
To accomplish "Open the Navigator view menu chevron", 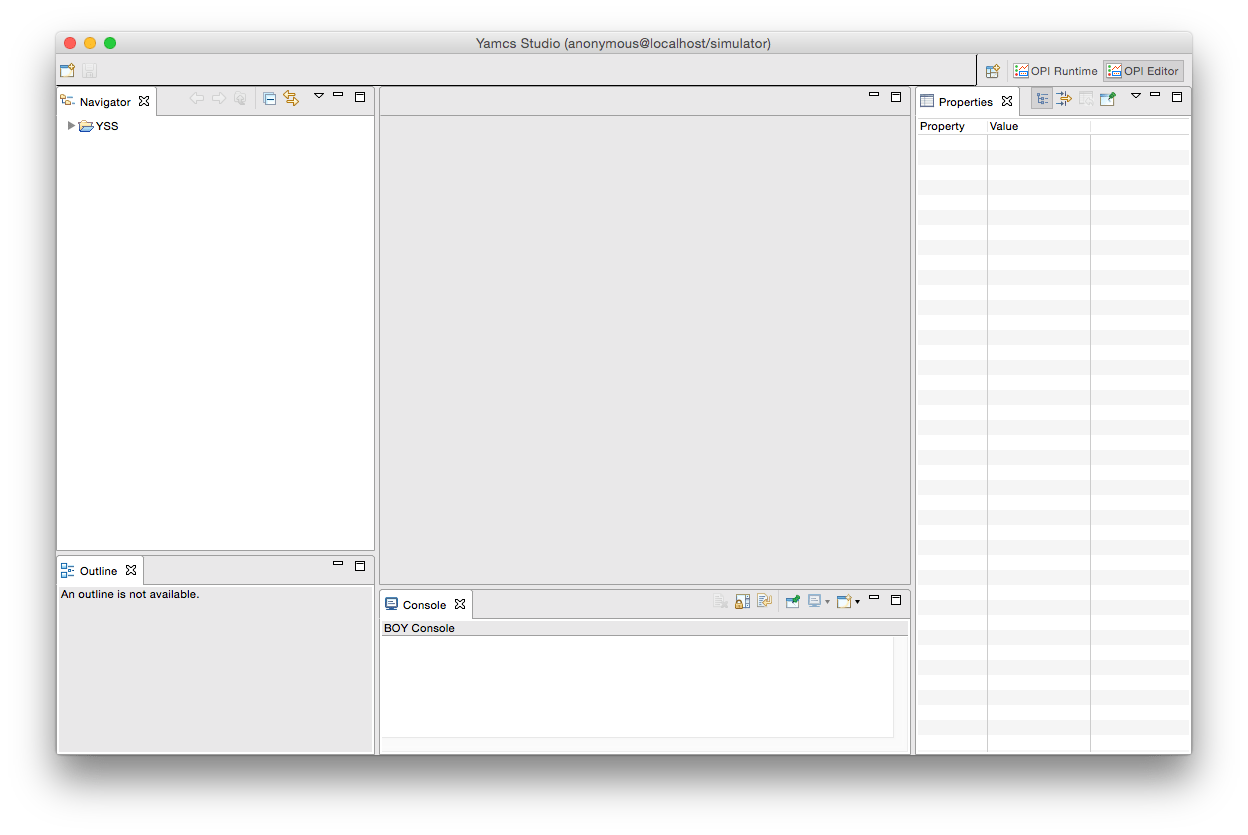I will 318,96.
